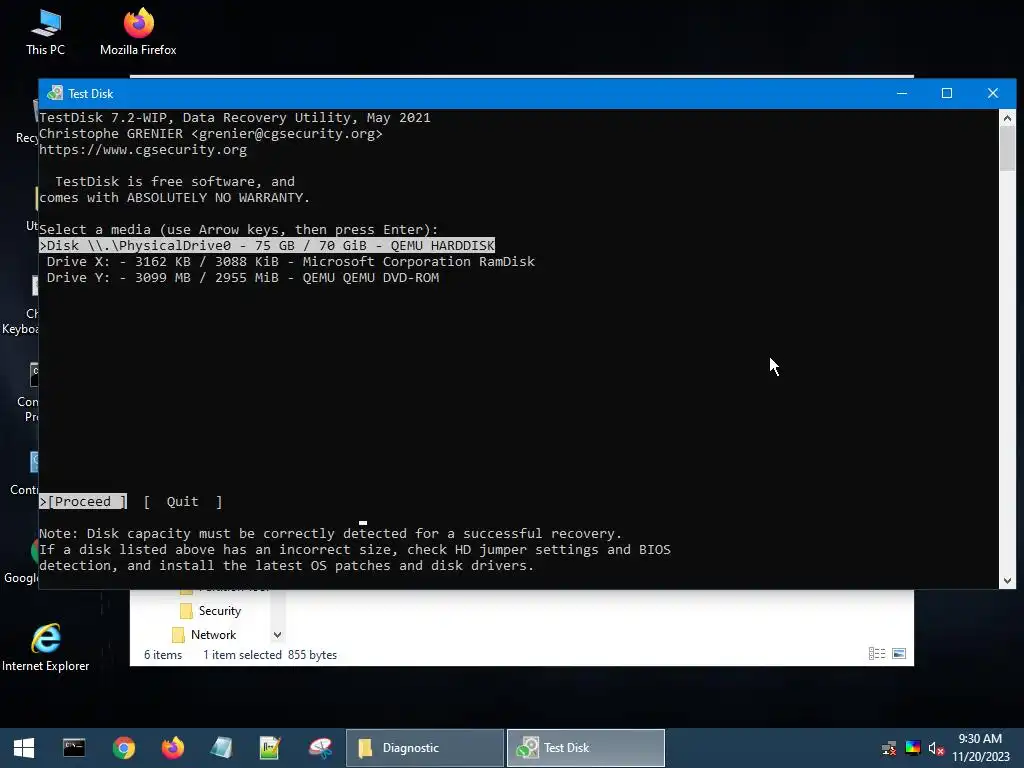Click the grenier@cgsecurity.org email text
The width and height of the screenshot is (1024, 768).
[x=287, y=134]
